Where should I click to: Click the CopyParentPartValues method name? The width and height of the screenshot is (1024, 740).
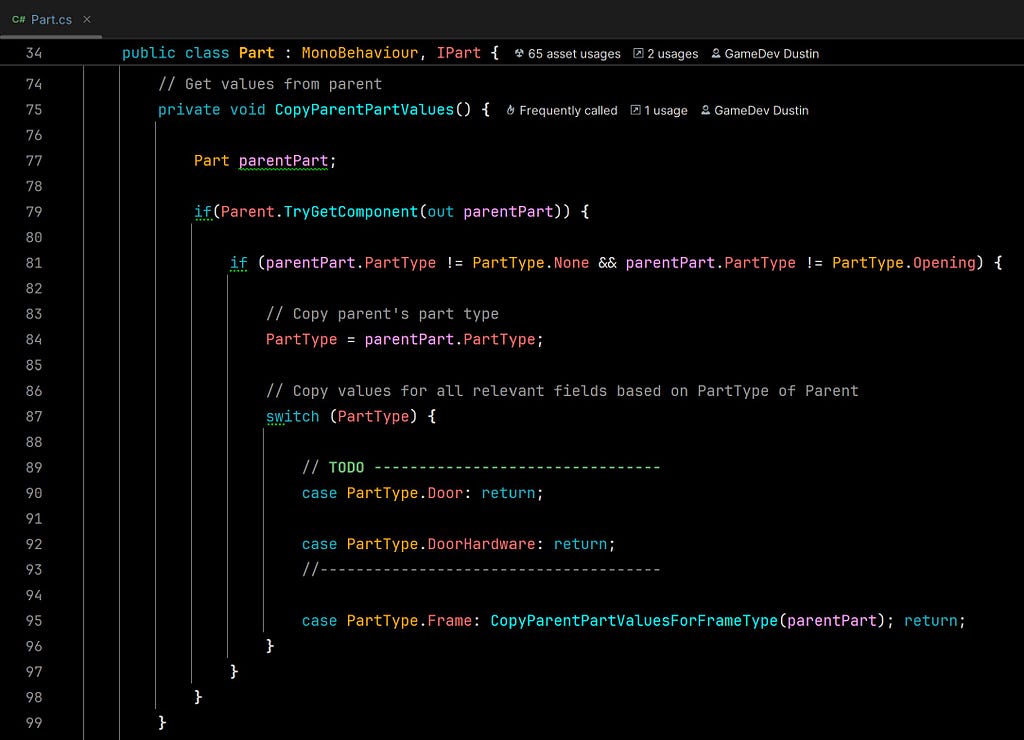tap(364, 110)
